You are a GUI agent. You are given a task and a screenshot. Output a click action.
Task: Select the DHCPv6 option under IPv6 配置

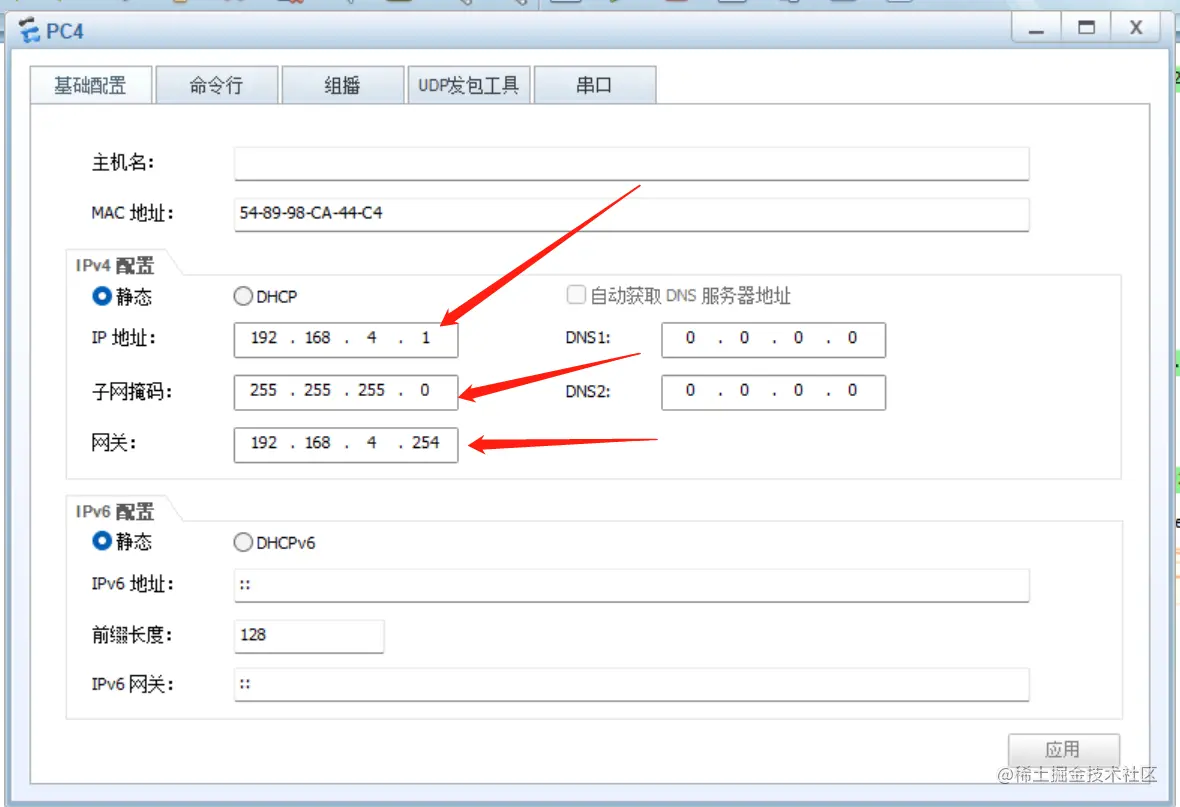pyautogui.click(x=243, y=542)
